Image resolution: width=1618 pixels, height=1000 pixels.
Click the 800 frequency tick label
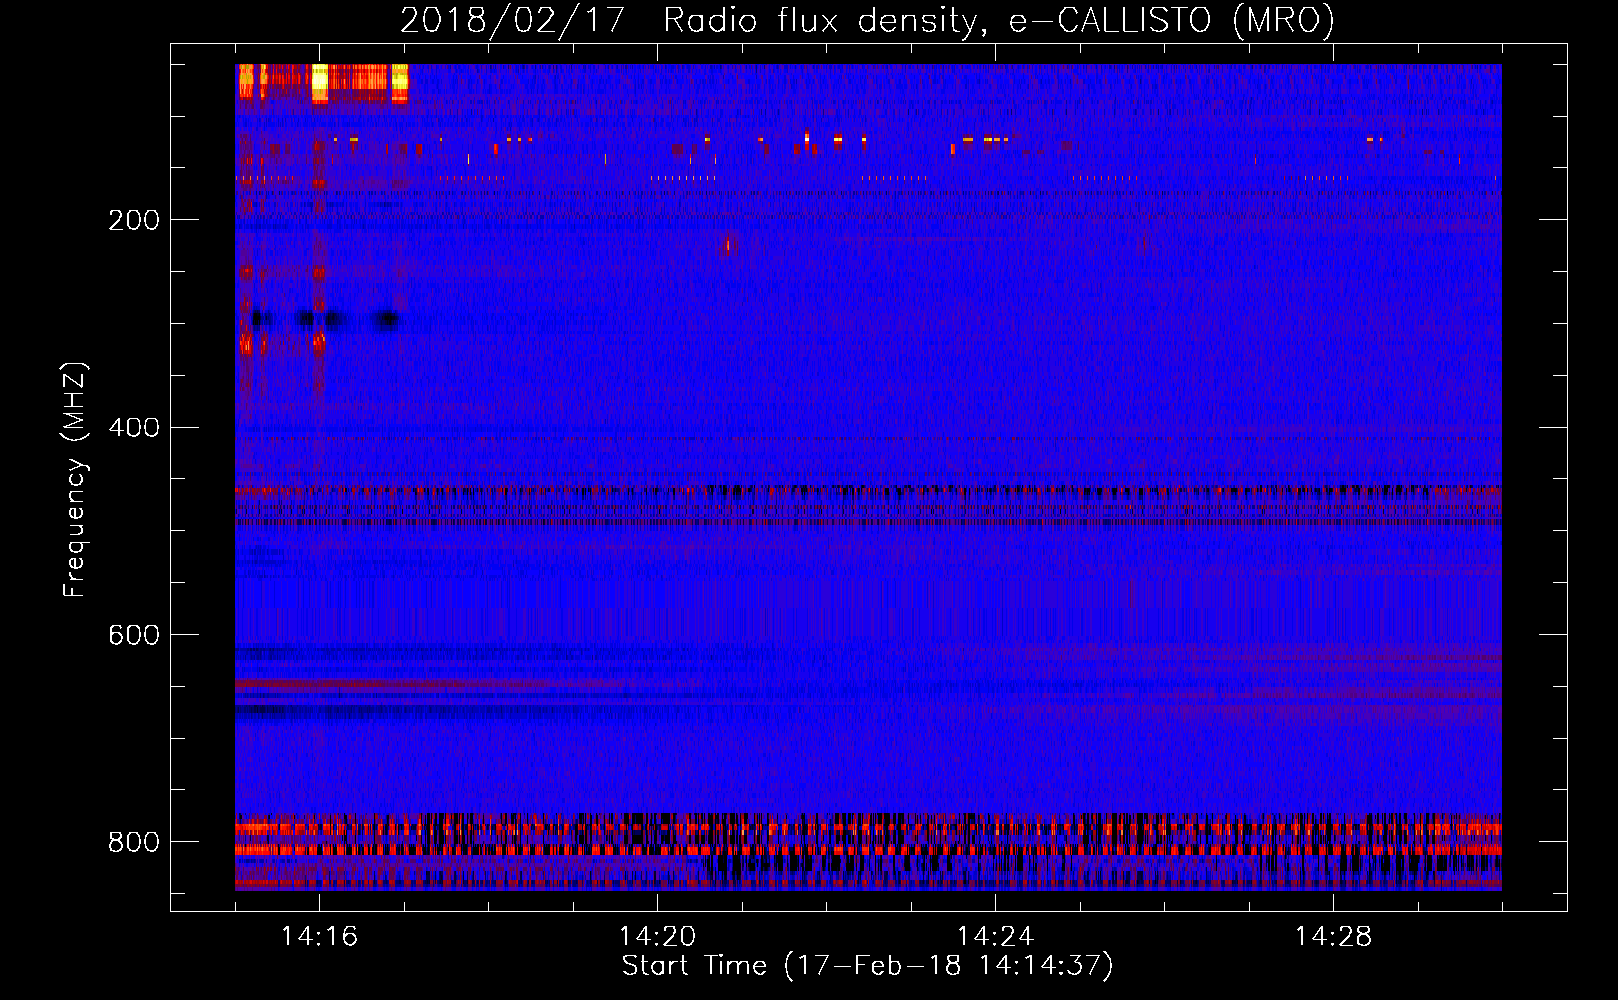[x=134, y=843]
